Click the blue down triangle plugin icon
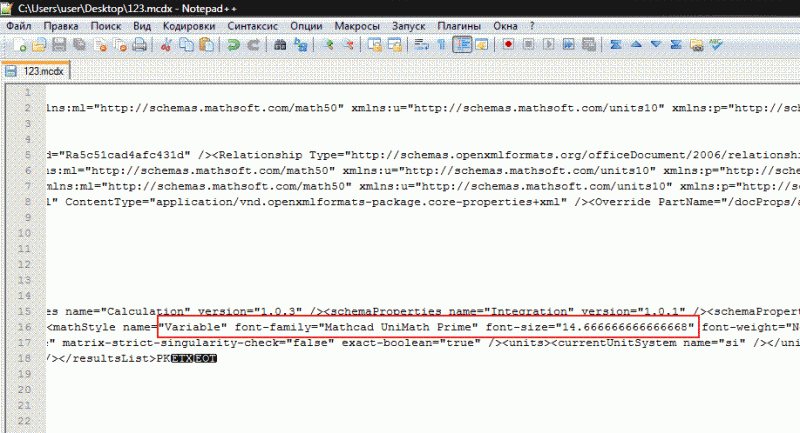The width and height of the screenshot is (800, 433). point(656,45)
